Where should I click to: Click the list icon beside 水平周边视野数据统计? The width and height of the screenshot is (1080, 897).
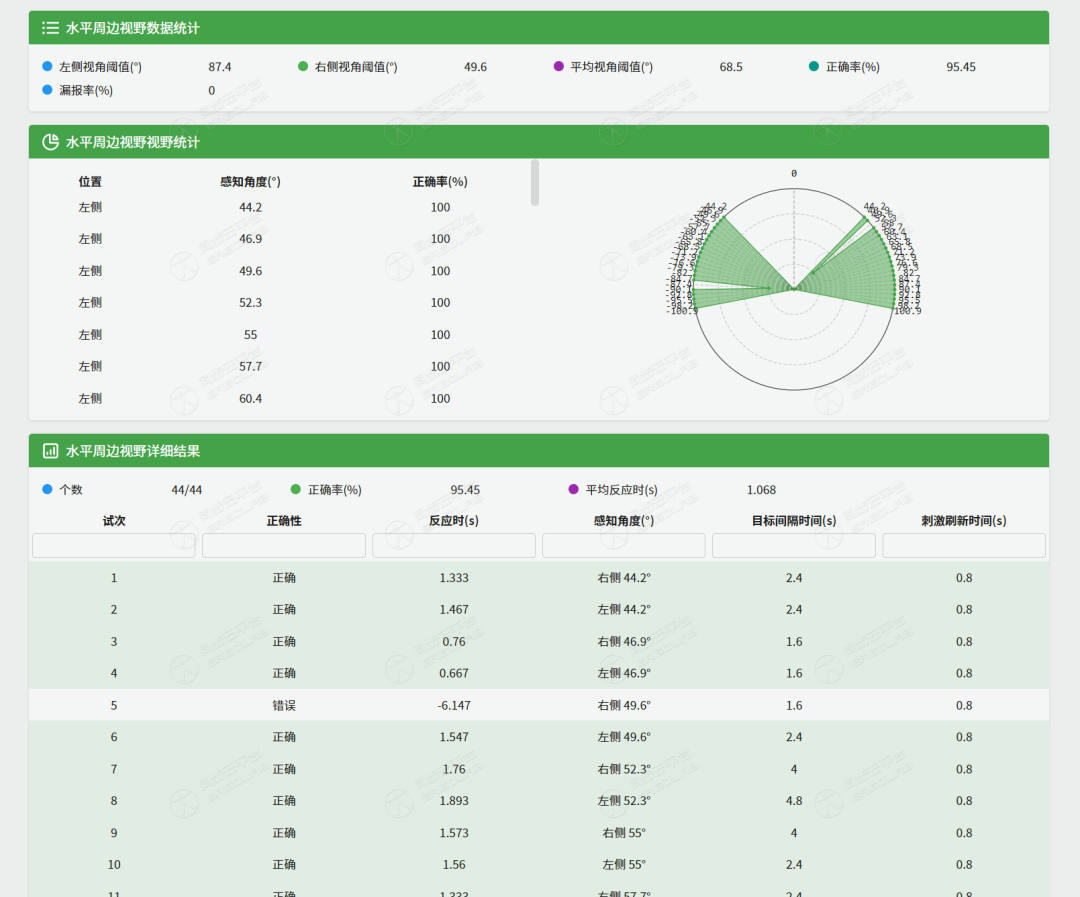pyautogui.click(x=50, y=28)
